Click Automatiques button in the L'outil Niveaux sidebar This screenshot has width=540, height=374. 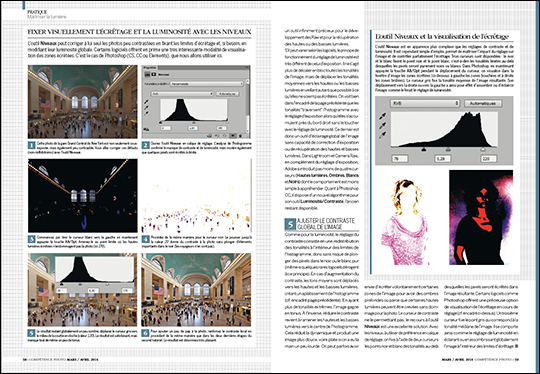(483, 103)
